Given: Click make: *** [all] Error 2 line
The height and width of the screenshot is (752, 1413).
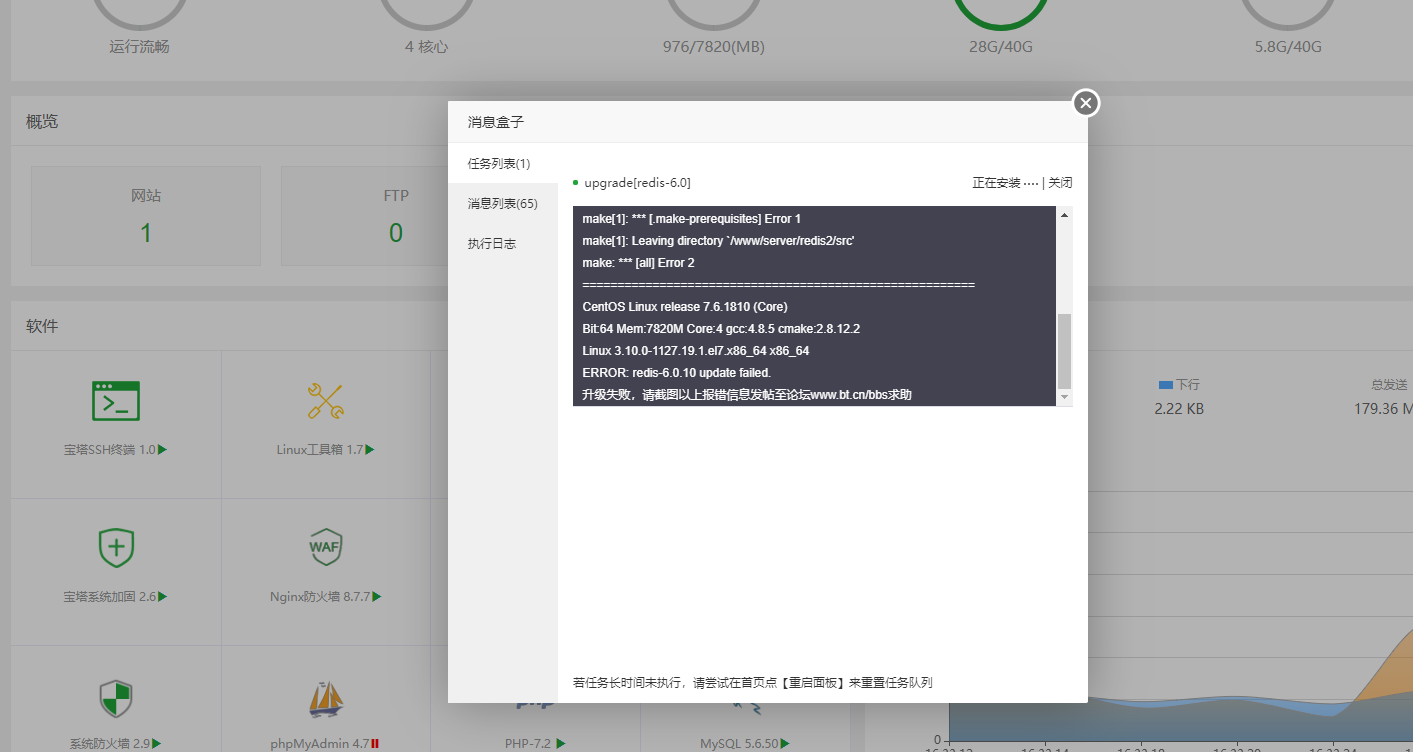Looking at the screenshot, I should (x=638, y=263).
